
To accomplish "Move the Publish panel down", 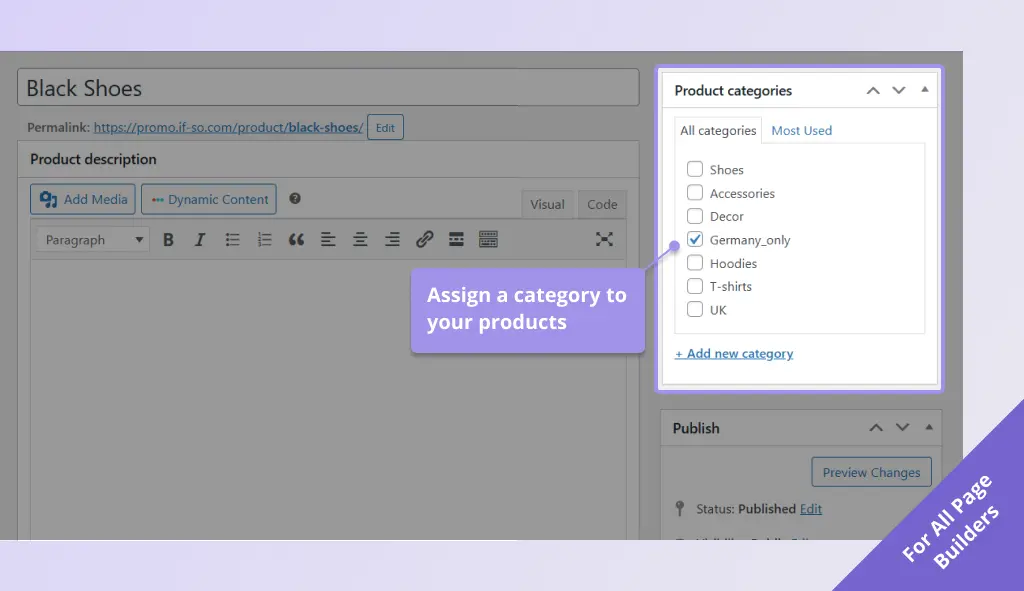I will point(901,428).
